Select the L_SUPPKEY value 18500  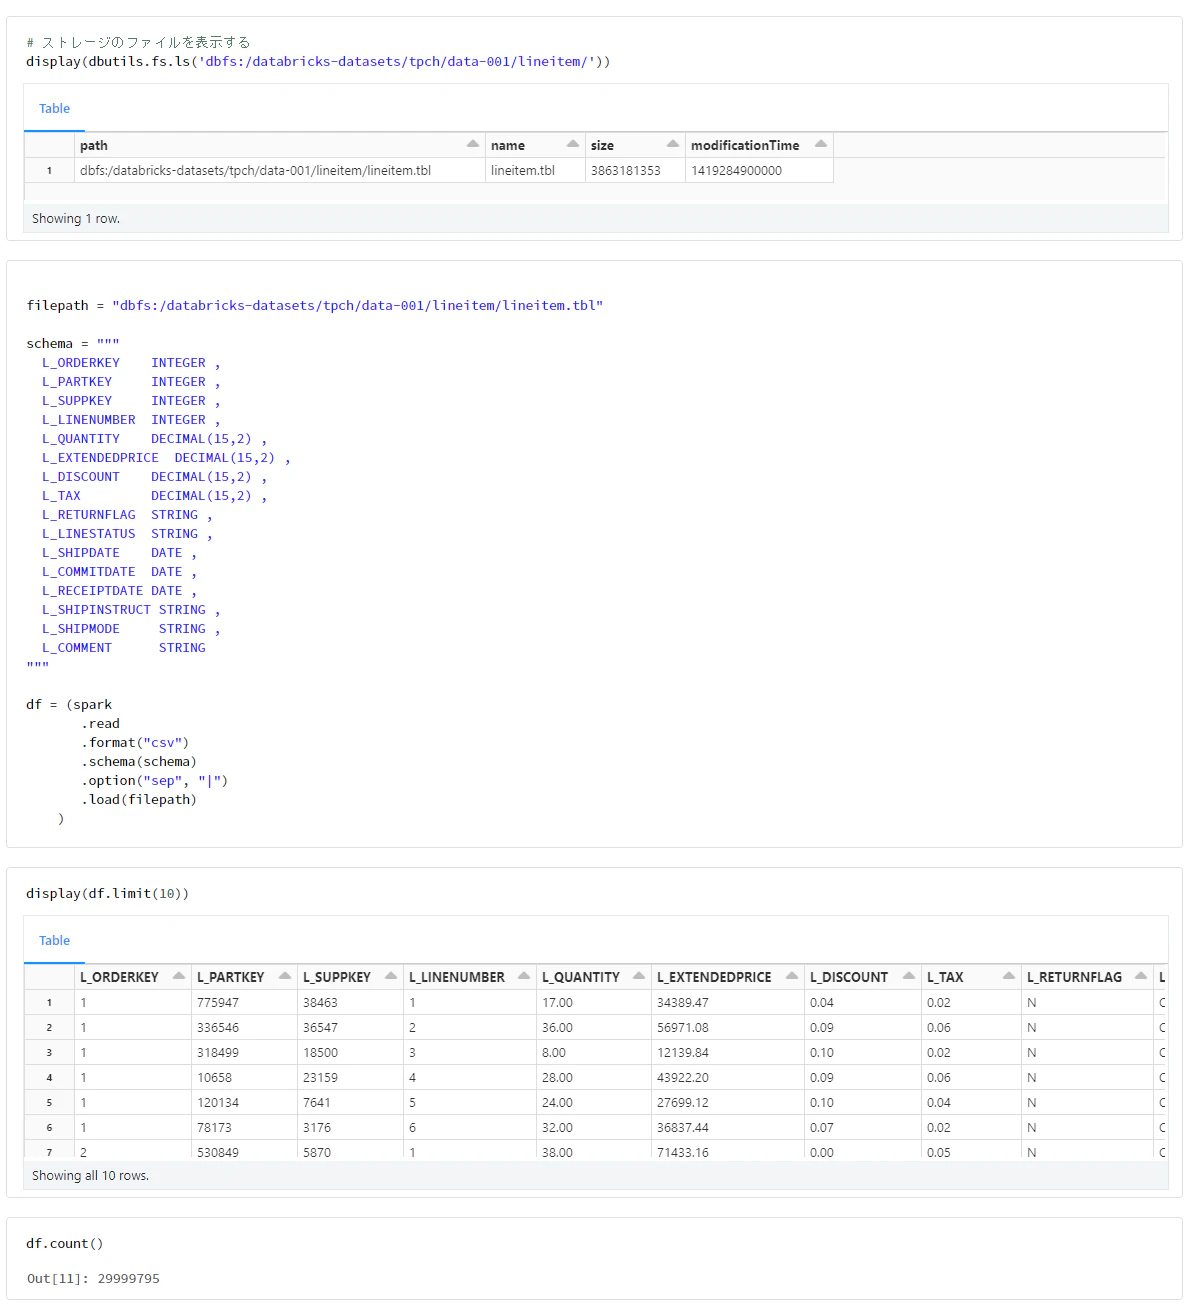321,1053
